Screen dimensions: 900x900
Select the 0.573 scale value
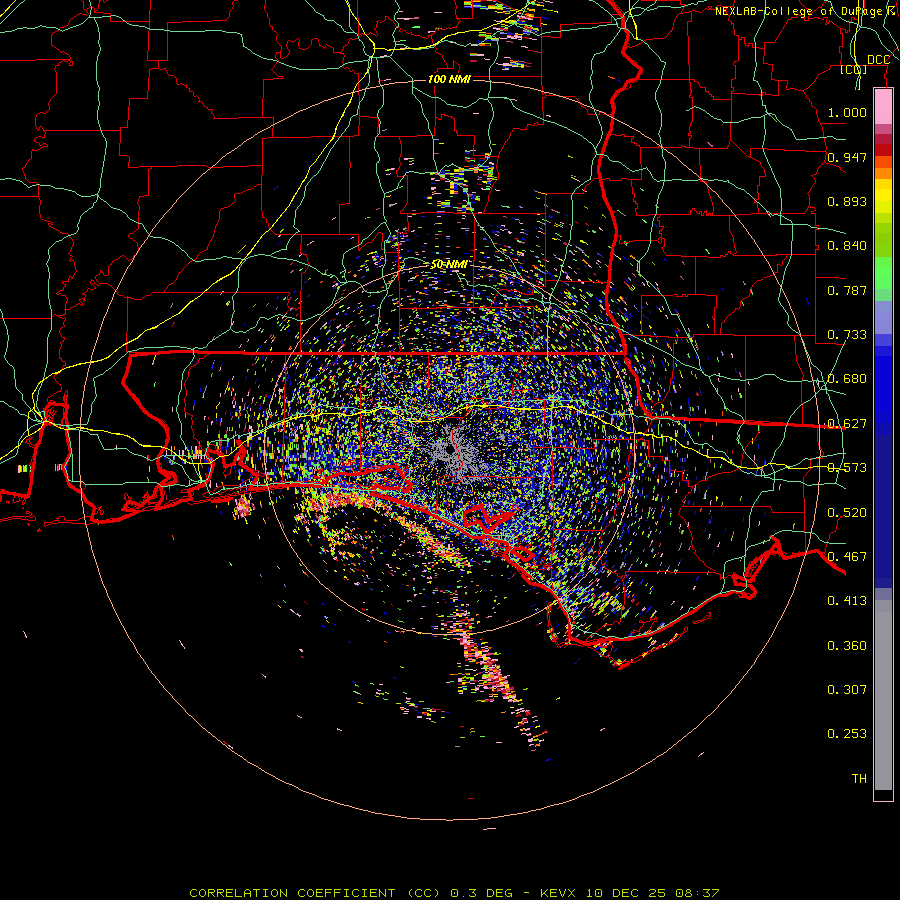click(847, 468)
